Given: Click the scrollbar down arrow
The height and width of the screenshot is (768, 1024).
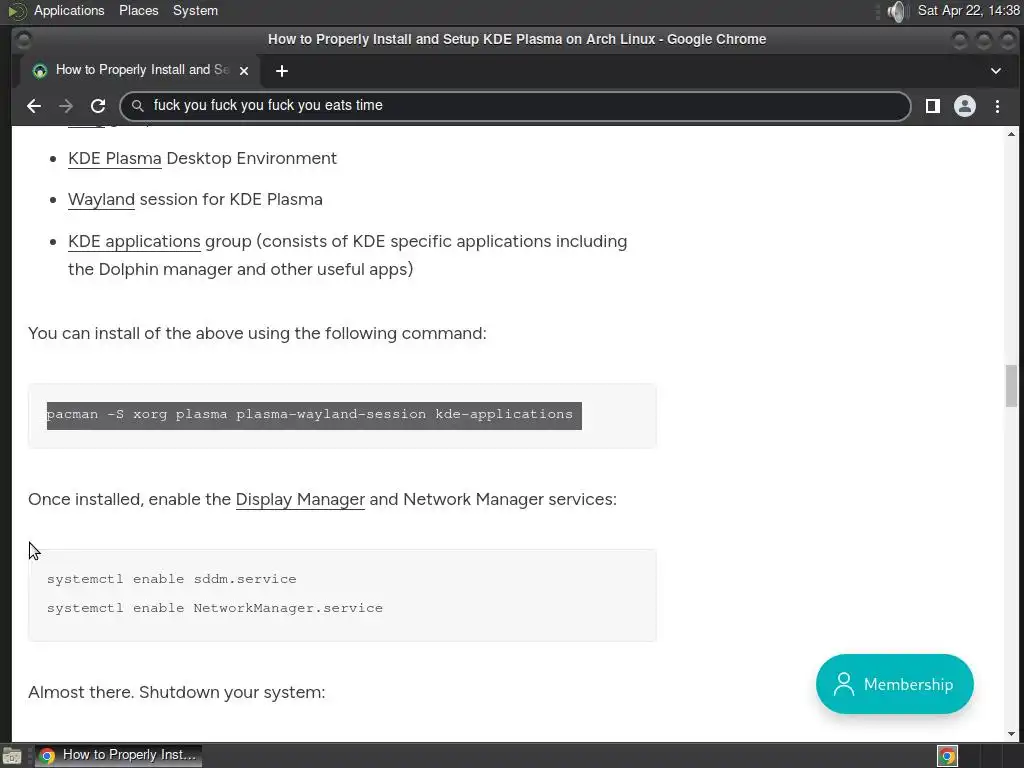Looking at the screenshot, I should click(1011, 734).
